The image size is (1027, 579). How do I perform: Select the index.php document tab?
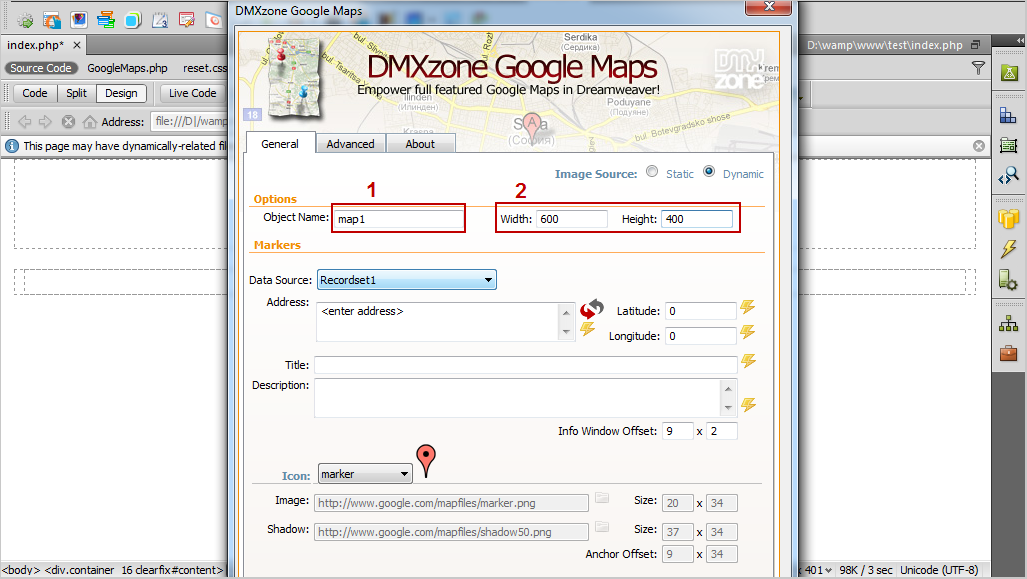(35, 45)
